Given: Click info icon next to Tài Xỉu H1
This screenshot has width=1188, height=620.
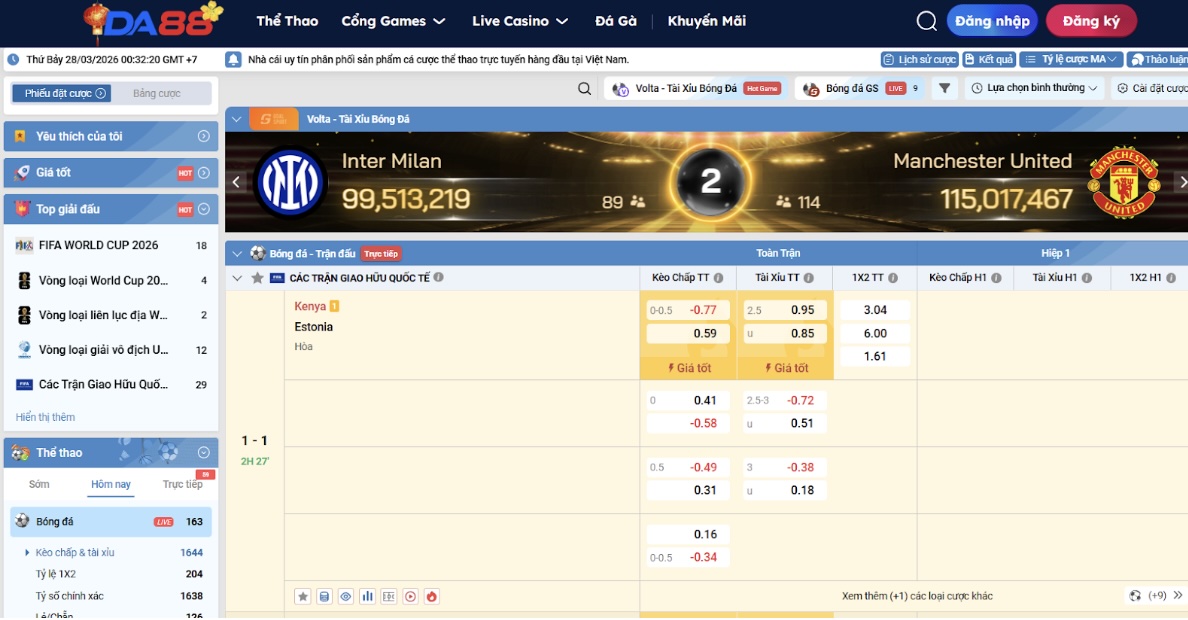Looking at the screenshot, I should tap(1086, 278).
